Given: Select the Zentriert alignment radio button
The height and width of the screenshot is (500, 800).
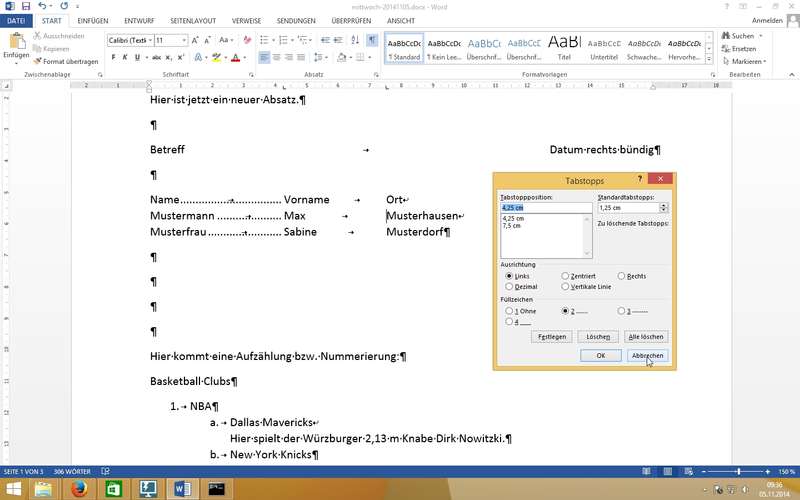Looking at the screenshot, I should pos(566,275).
